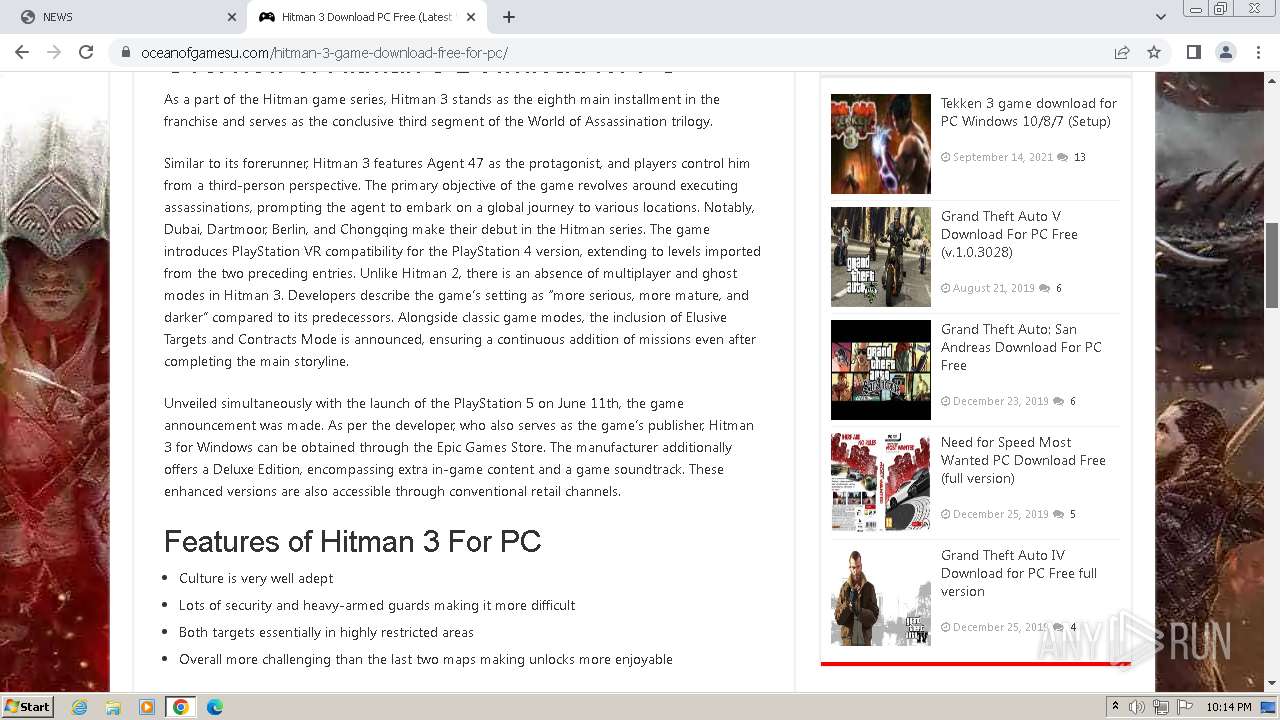Click the "Lots of security and heavy-armed guards" bullet
The image size is (1280, 720).
377,606
